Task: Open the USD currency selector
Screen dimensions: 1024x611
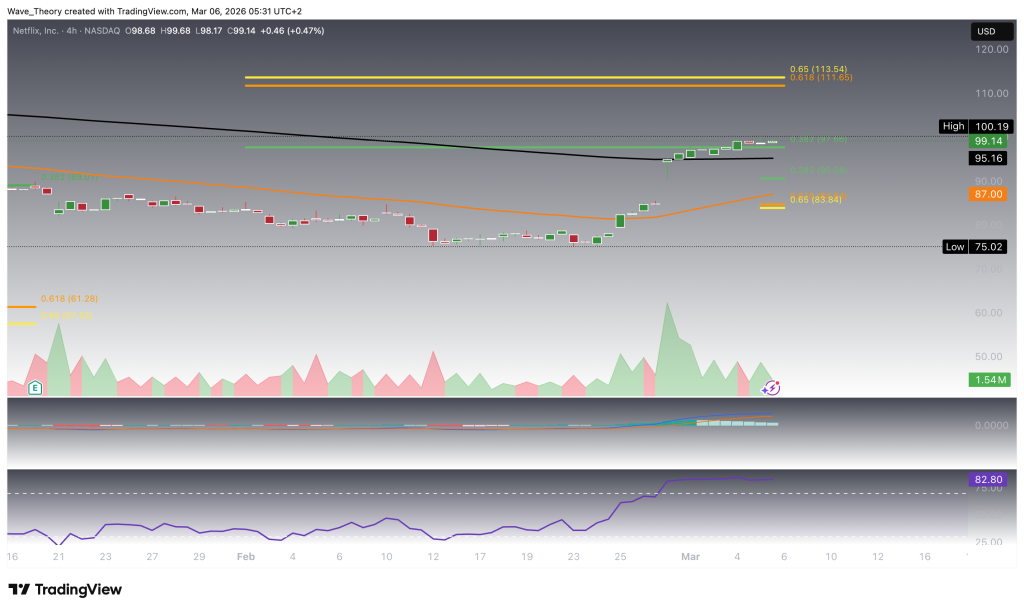Action: point(986,32)
